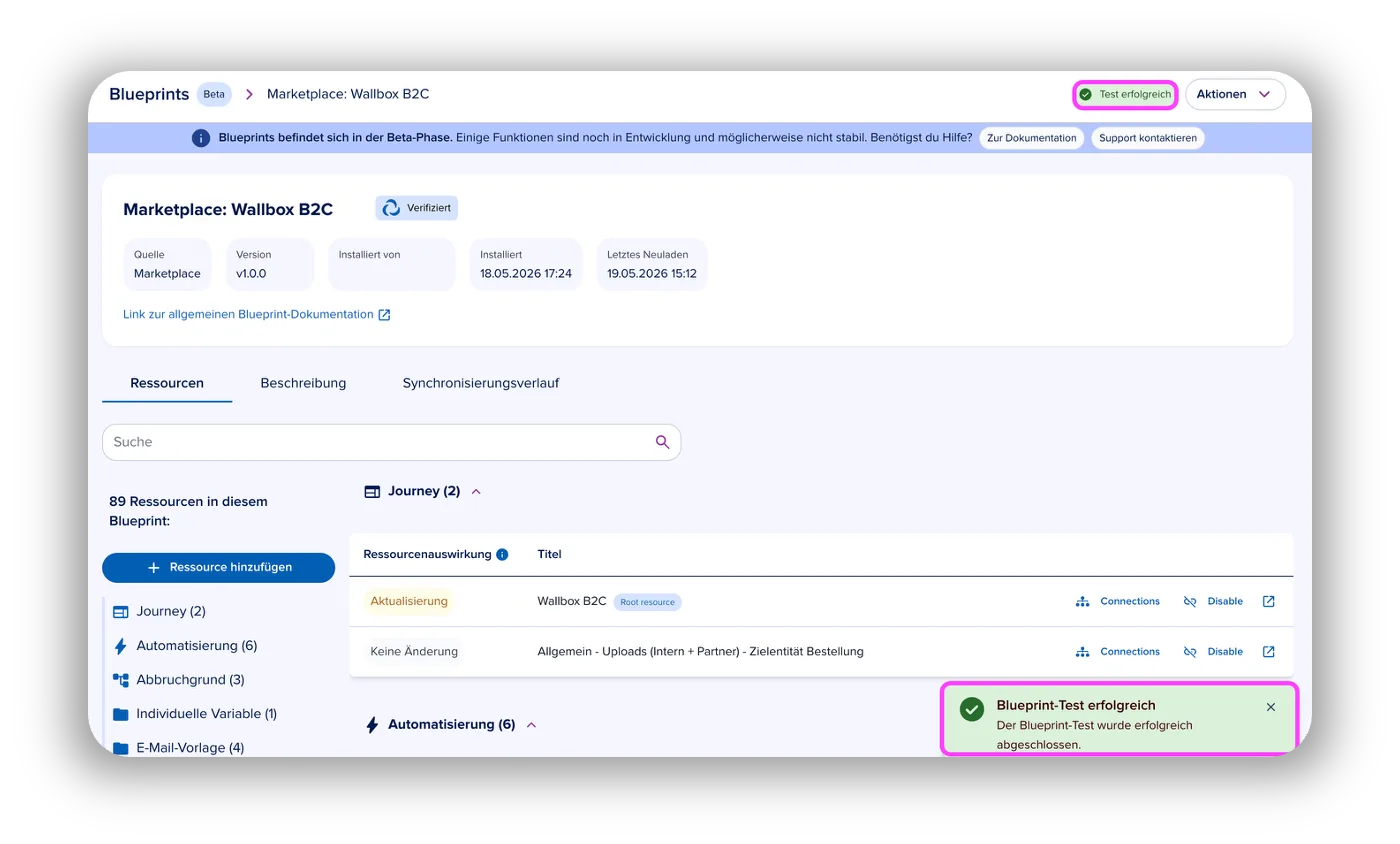Click the Root resource tag

pyautogui.click(x=647, y=602)
